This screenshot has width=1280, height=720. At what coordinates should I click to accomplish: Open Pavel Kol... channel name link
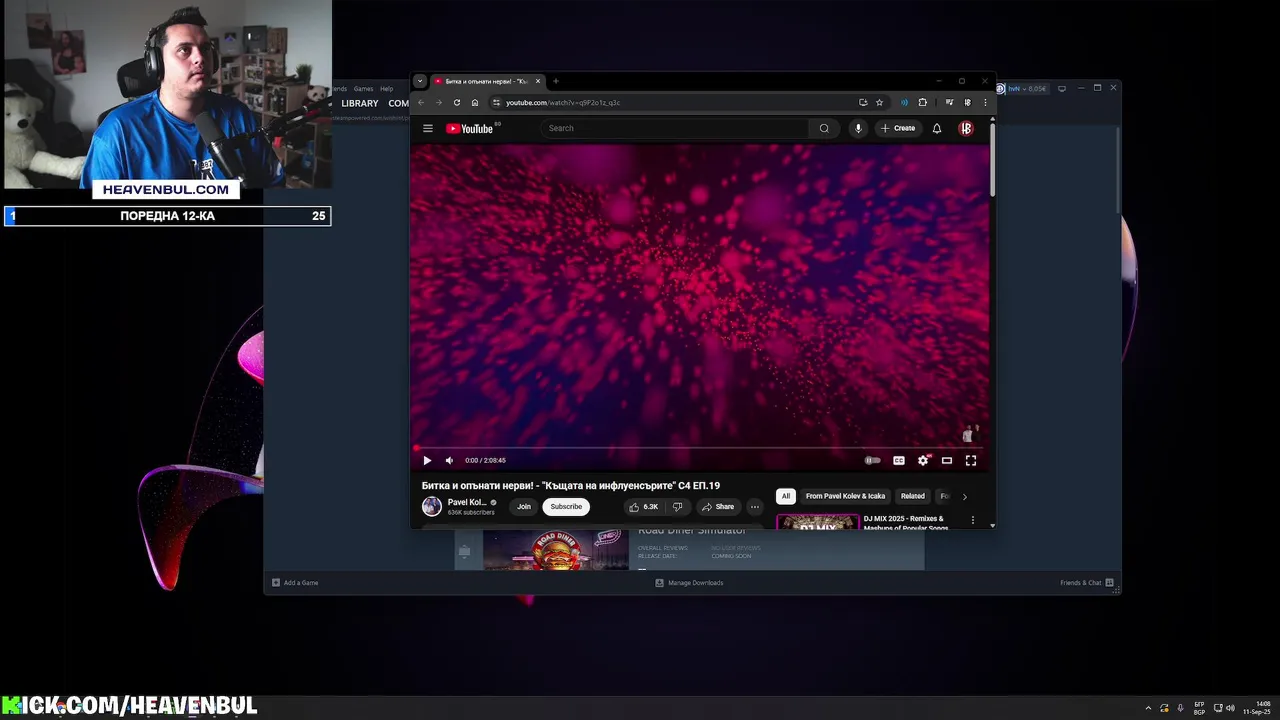(467, 502)
